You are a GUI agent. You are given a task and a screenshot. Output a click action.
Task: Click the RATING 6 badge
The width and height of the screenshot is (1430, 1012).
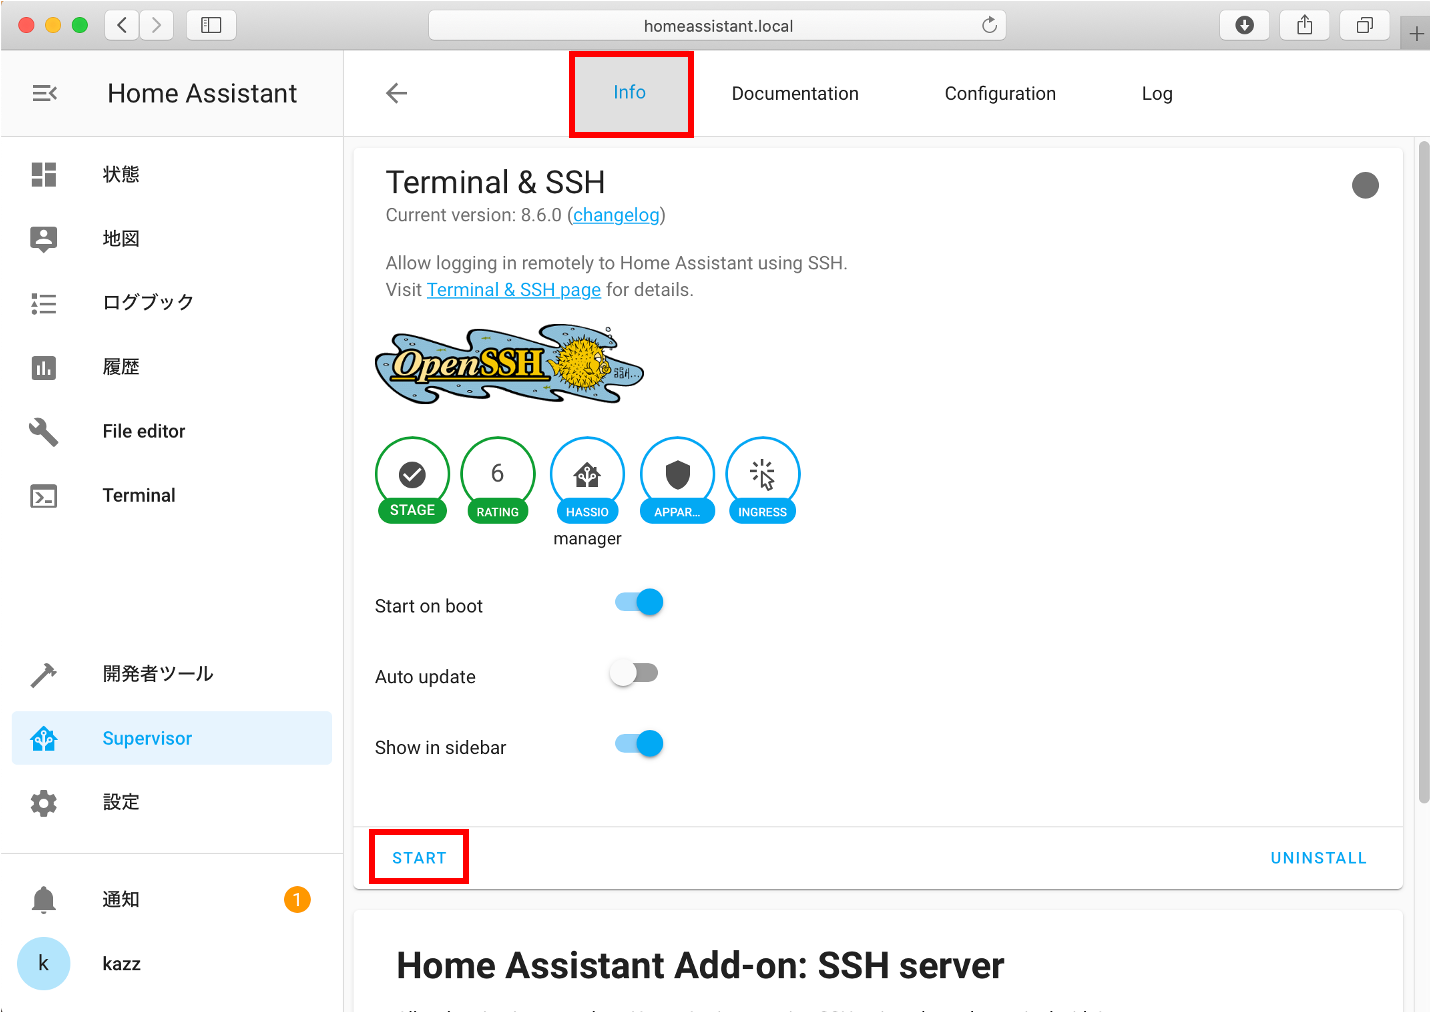coord(498,480)
